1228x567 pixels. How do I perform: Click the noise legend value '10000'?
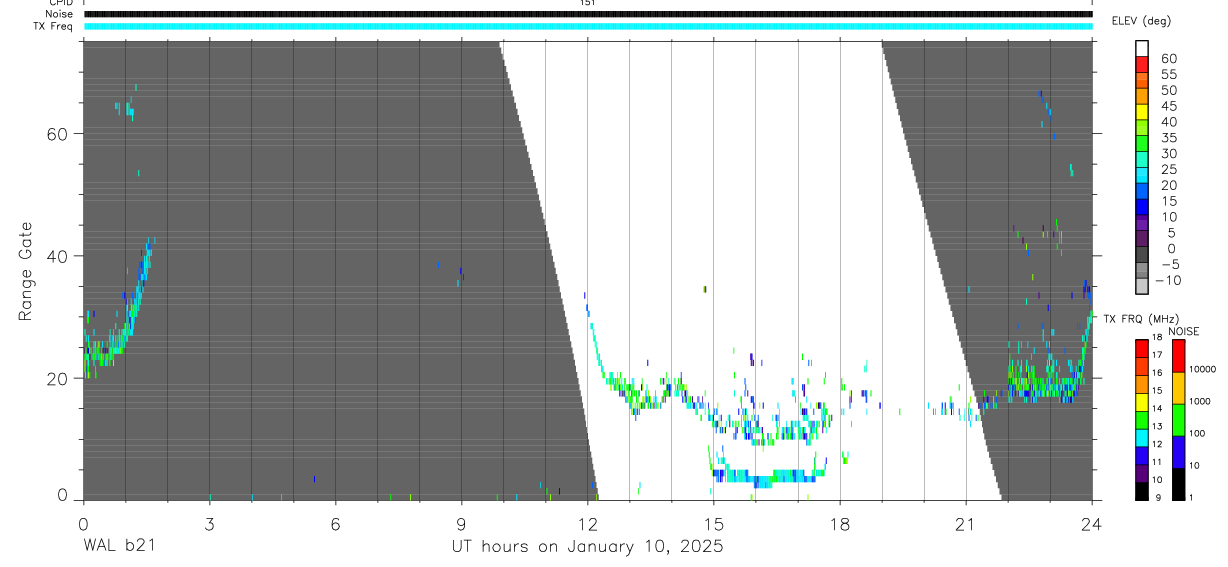(1202, 369)
